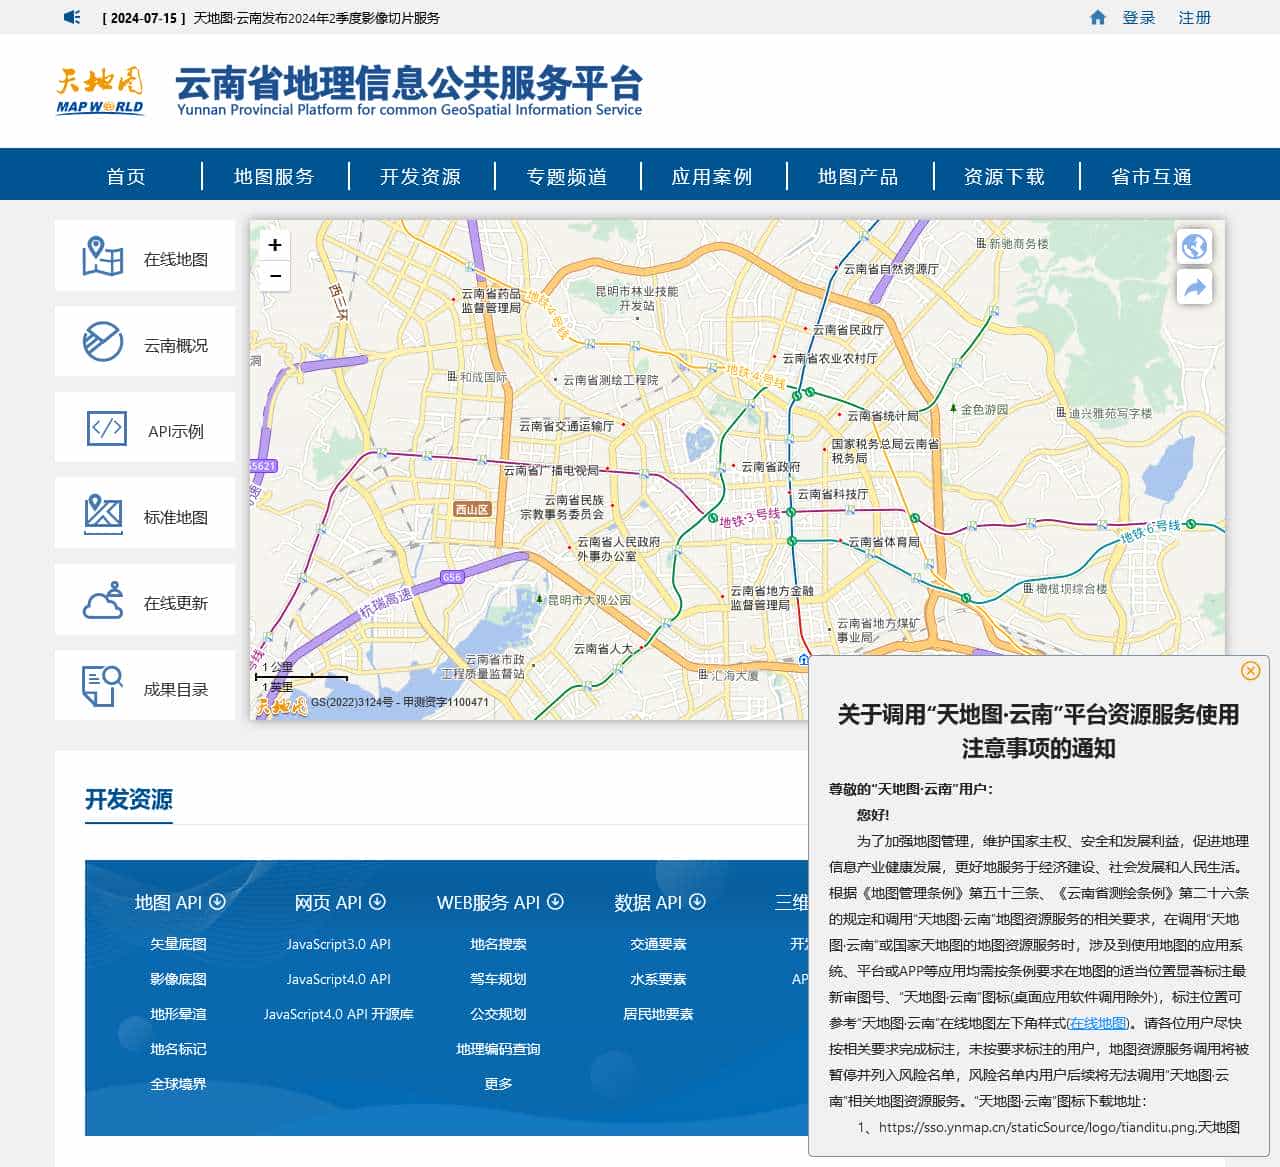Click the announcement speaker icon

[69, 17]
